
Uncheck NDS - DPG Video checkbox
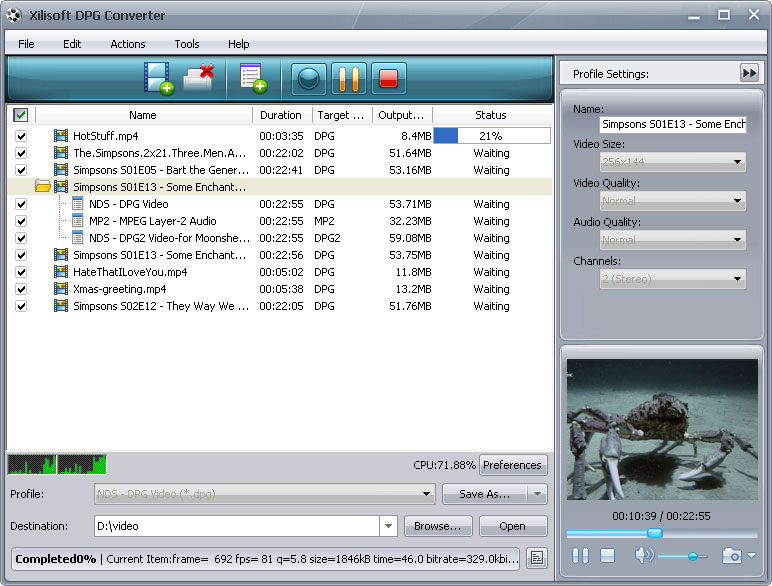tap(21, 204)
